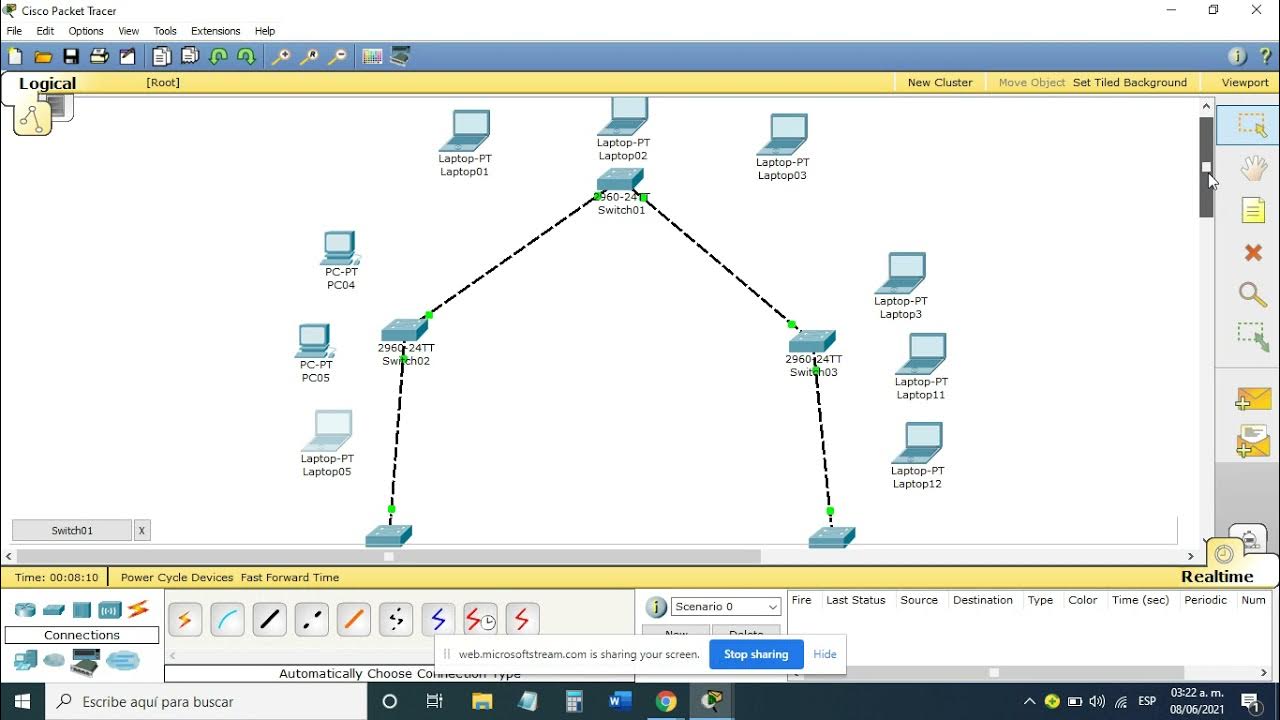Click Power Cycle Devices
This screenshot has width=1280, height=720.
(177, 577)
